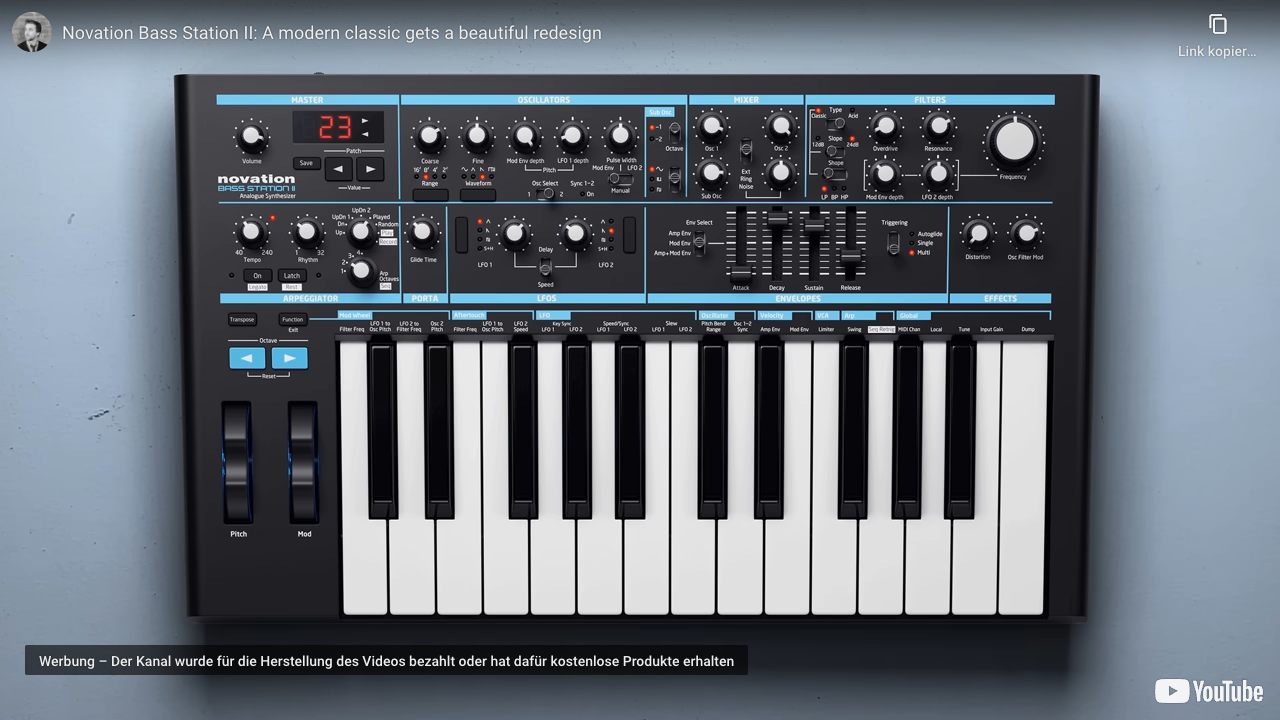Click the filter Overdrive knob
This screenshot has height=720, width=1280.
(885, 127)
